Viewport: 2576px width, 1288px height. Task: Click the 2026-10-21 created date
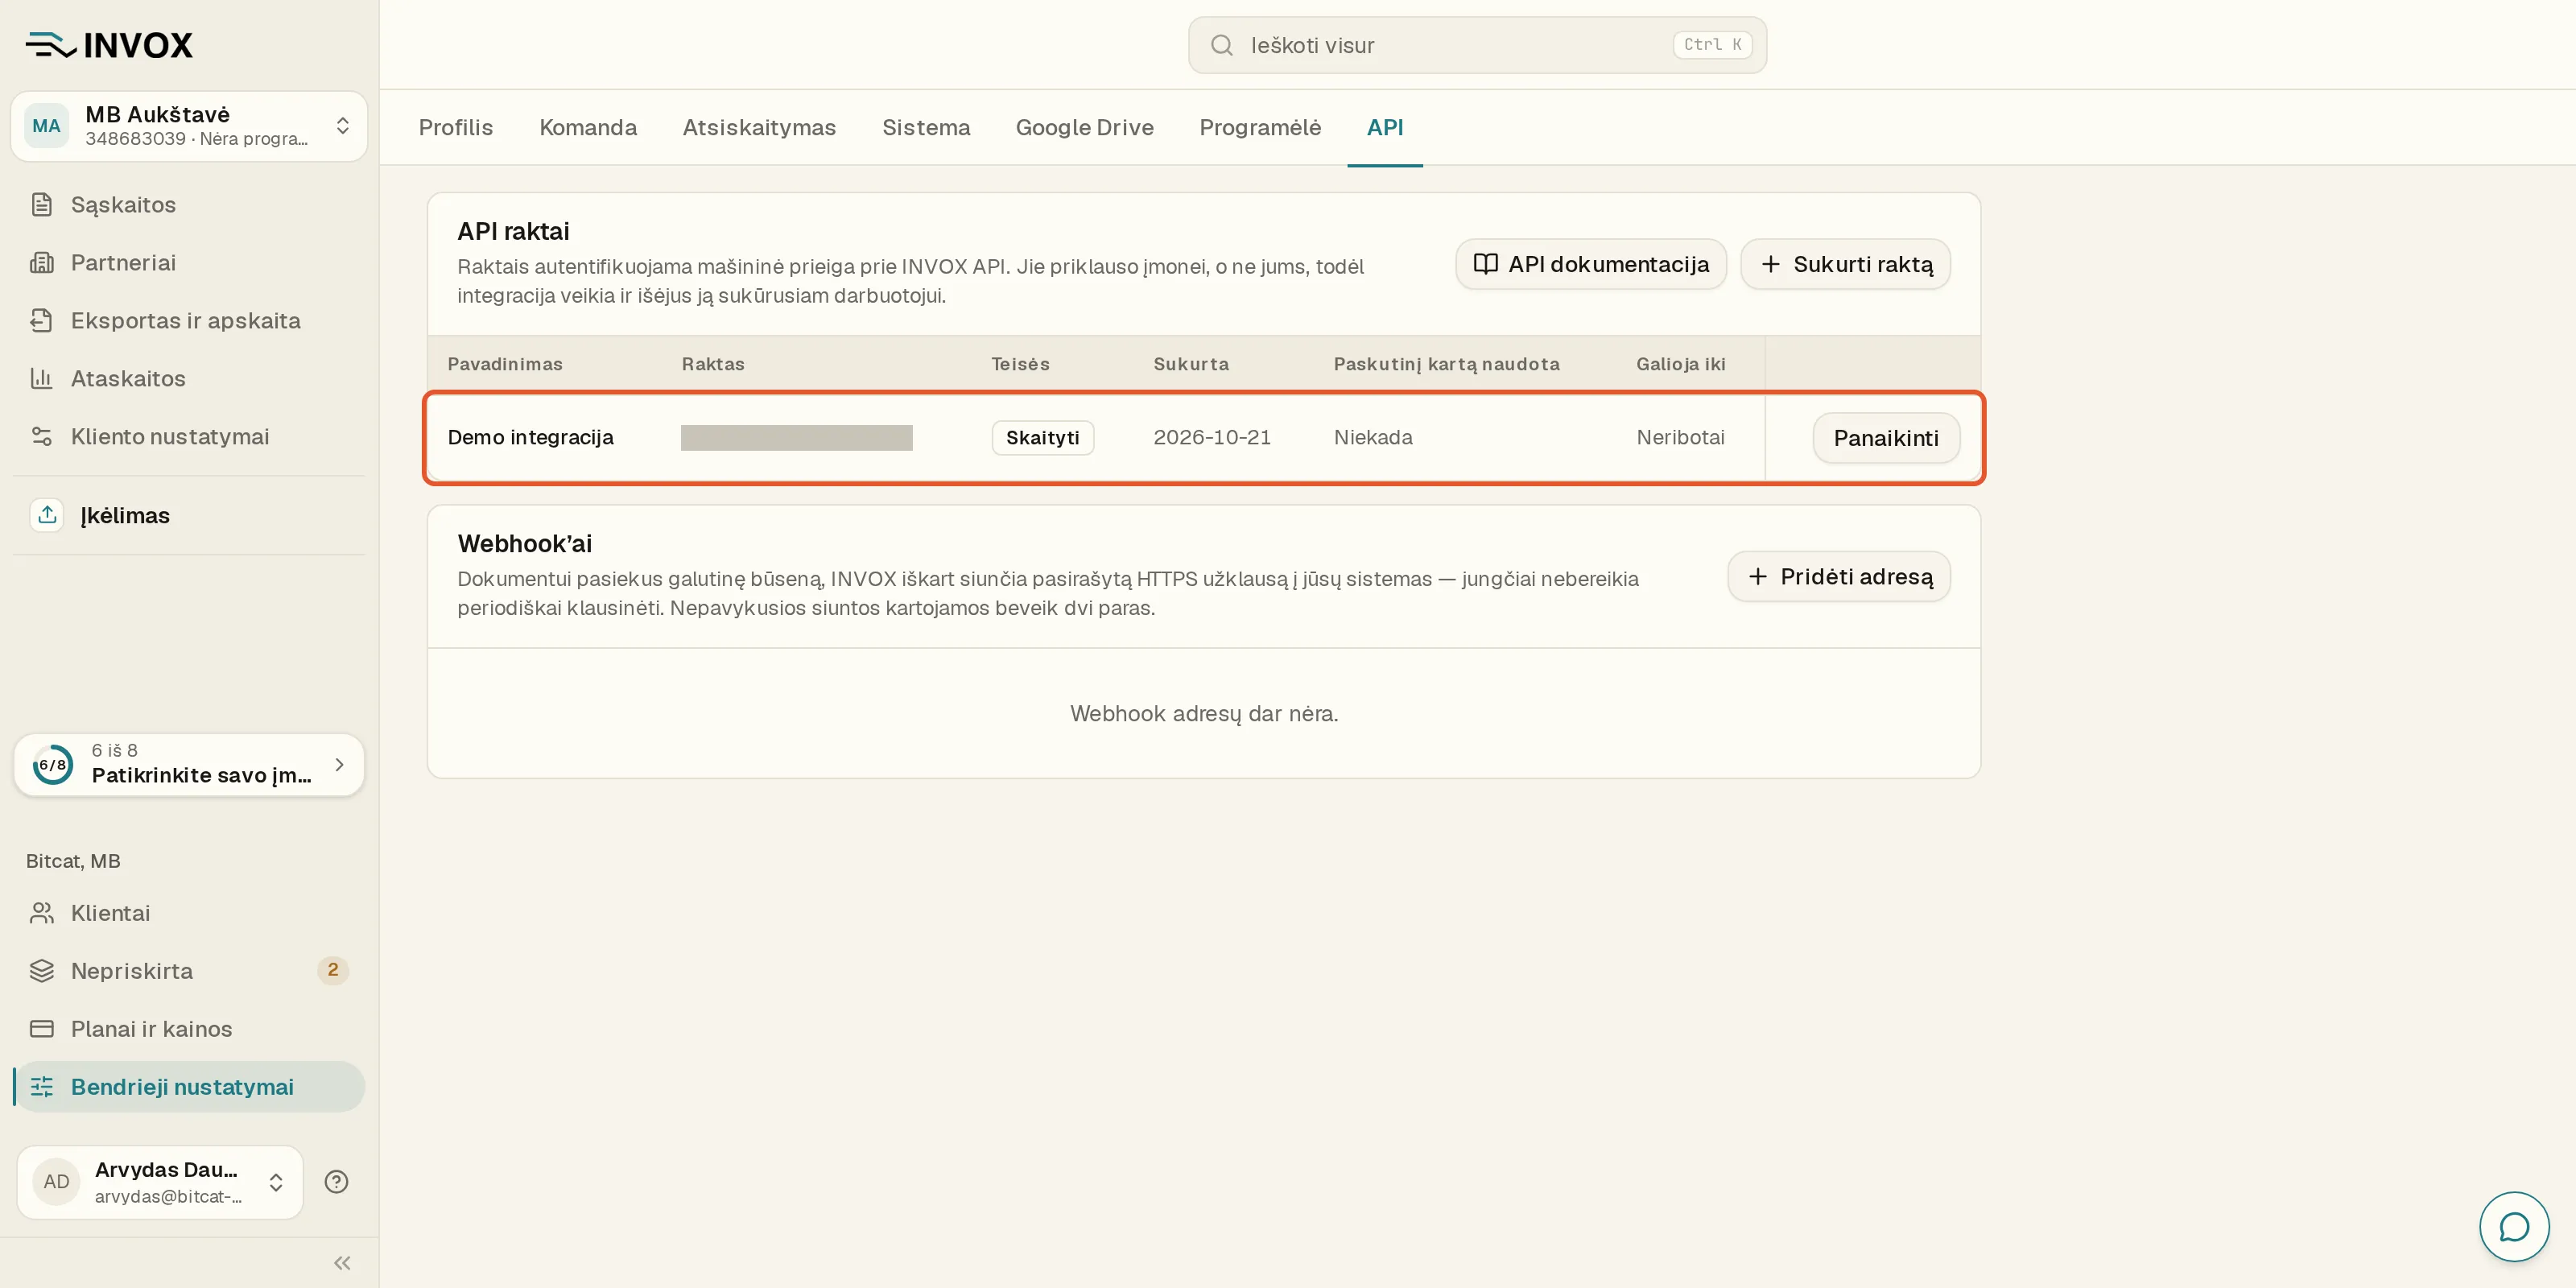click(1212, 438)
